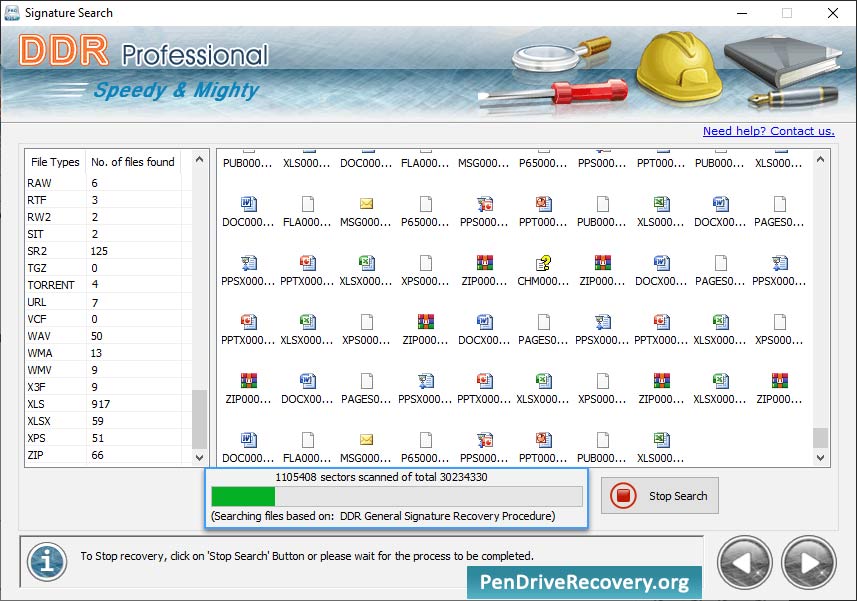
Task: Click the 917 count in XLS row
Action: coord(101,404)
